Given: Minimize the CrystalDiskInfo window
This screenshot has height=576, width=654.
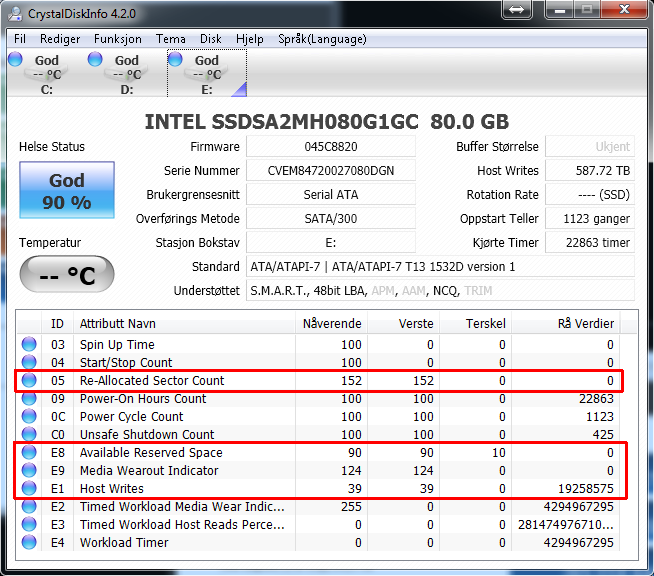Looking at the screenshot, I should (x=559, y=10).
